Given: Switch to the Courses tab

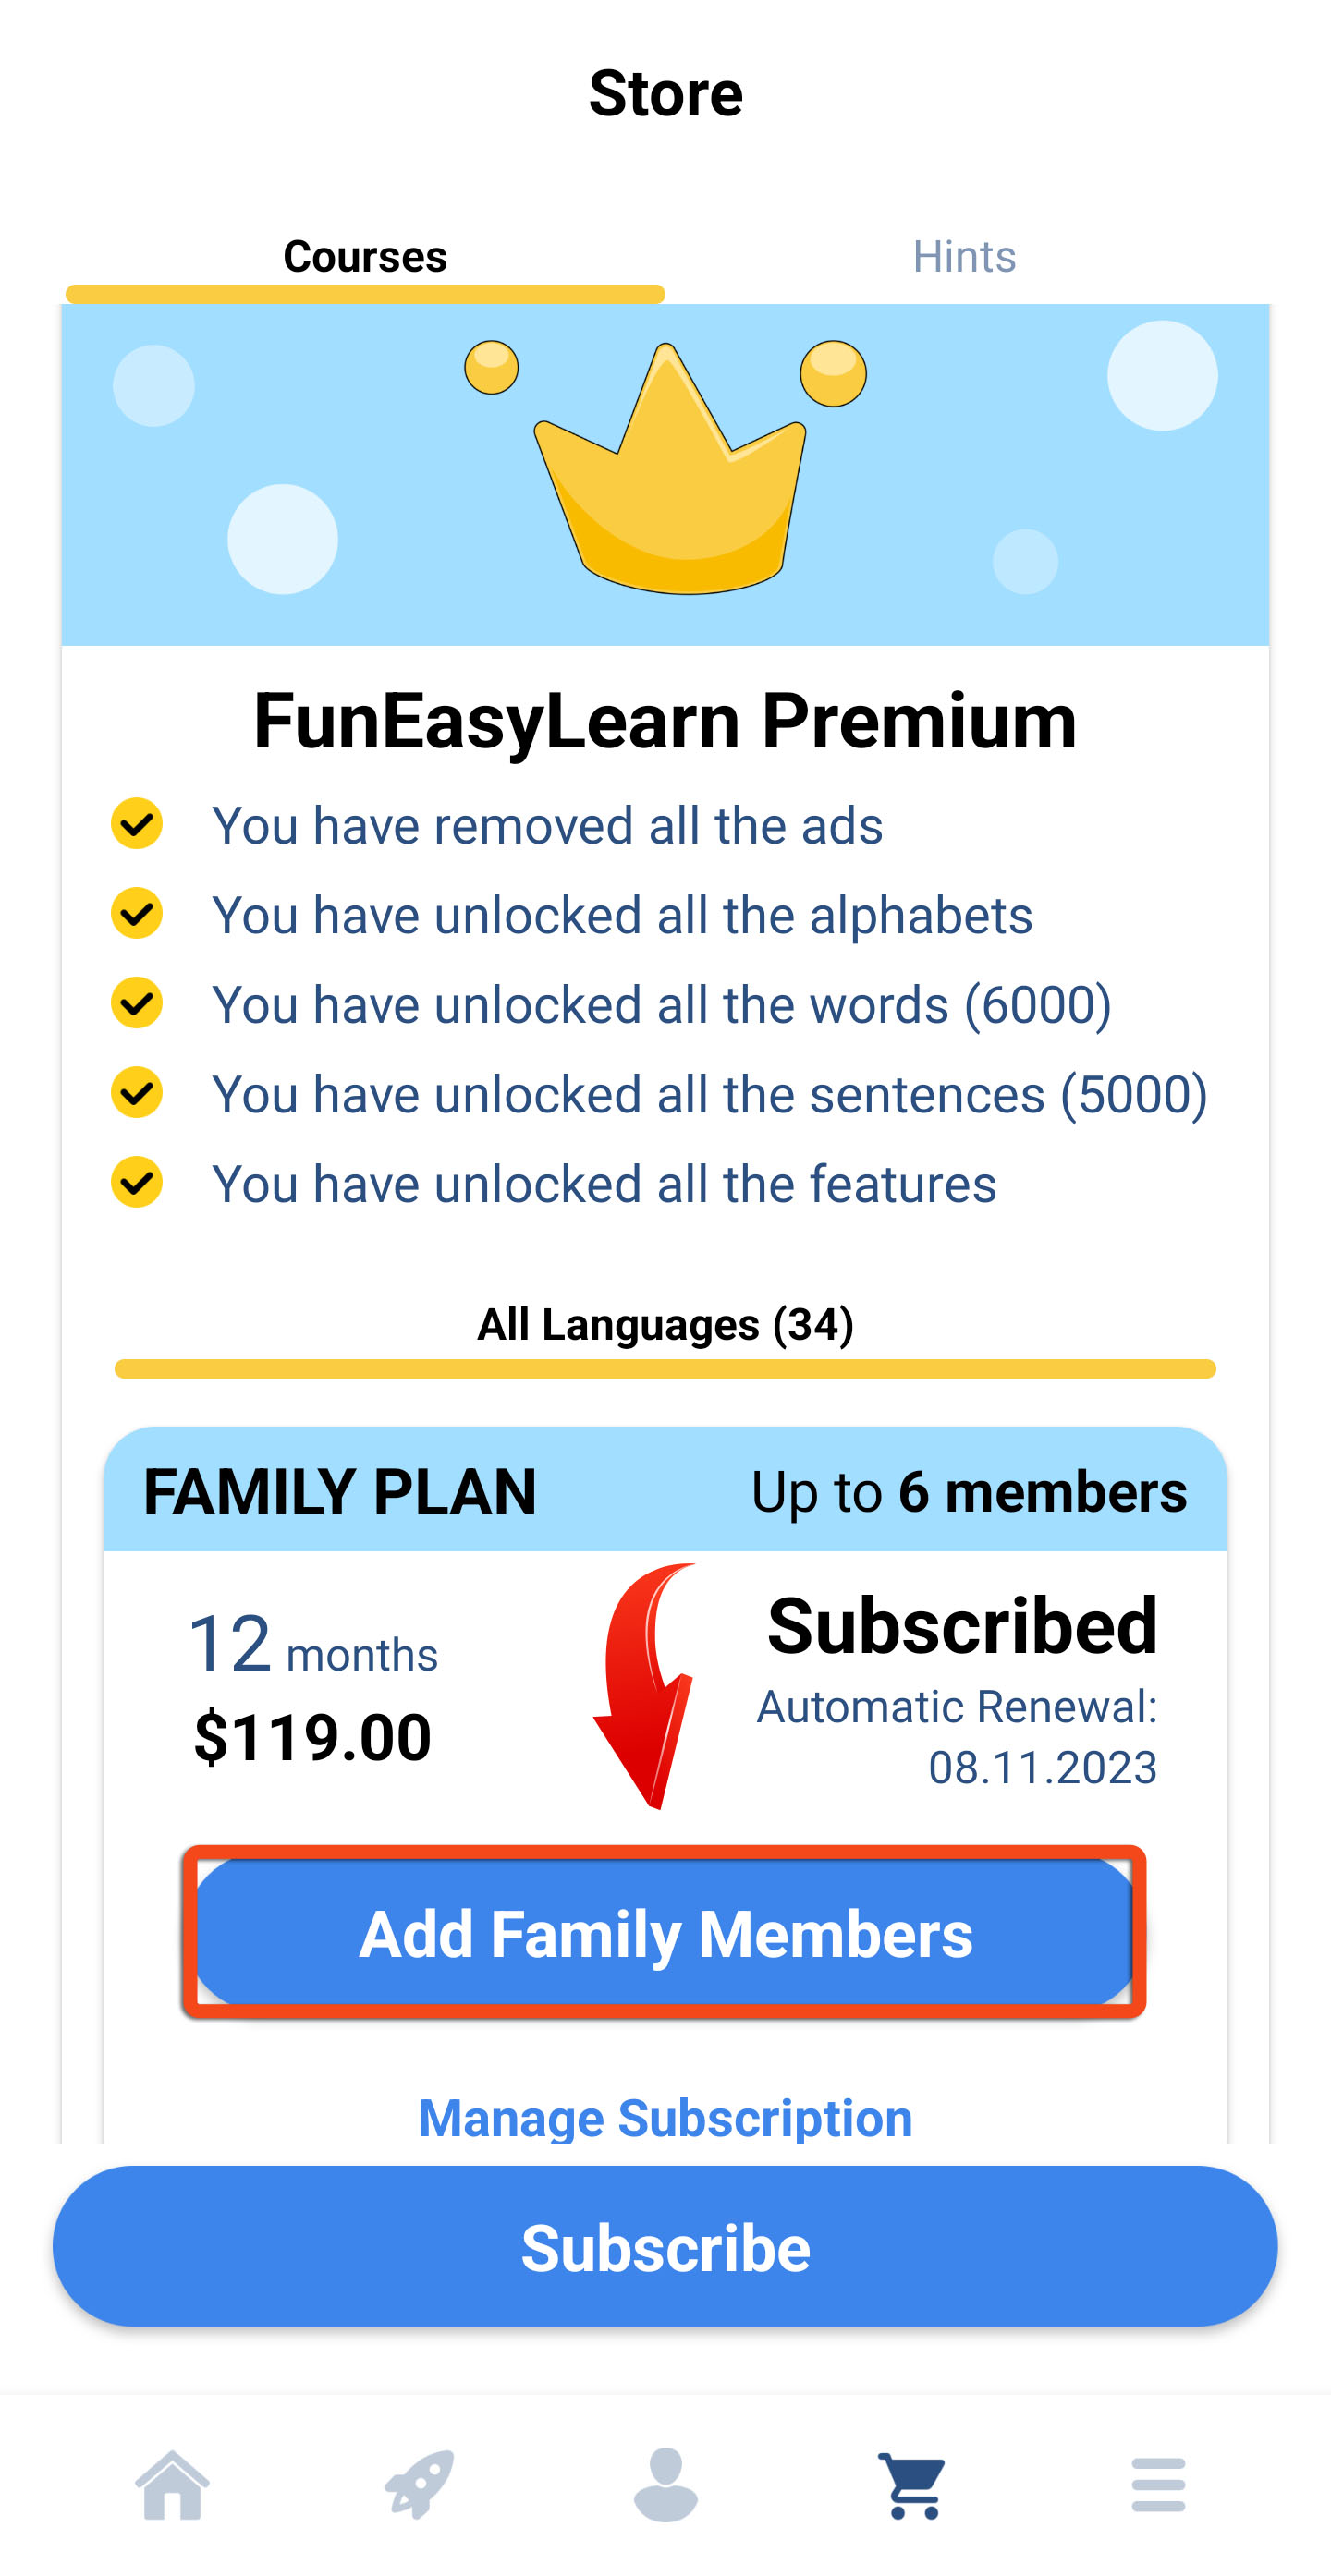Looking at the screenshot, I should [x=365, y=257].
